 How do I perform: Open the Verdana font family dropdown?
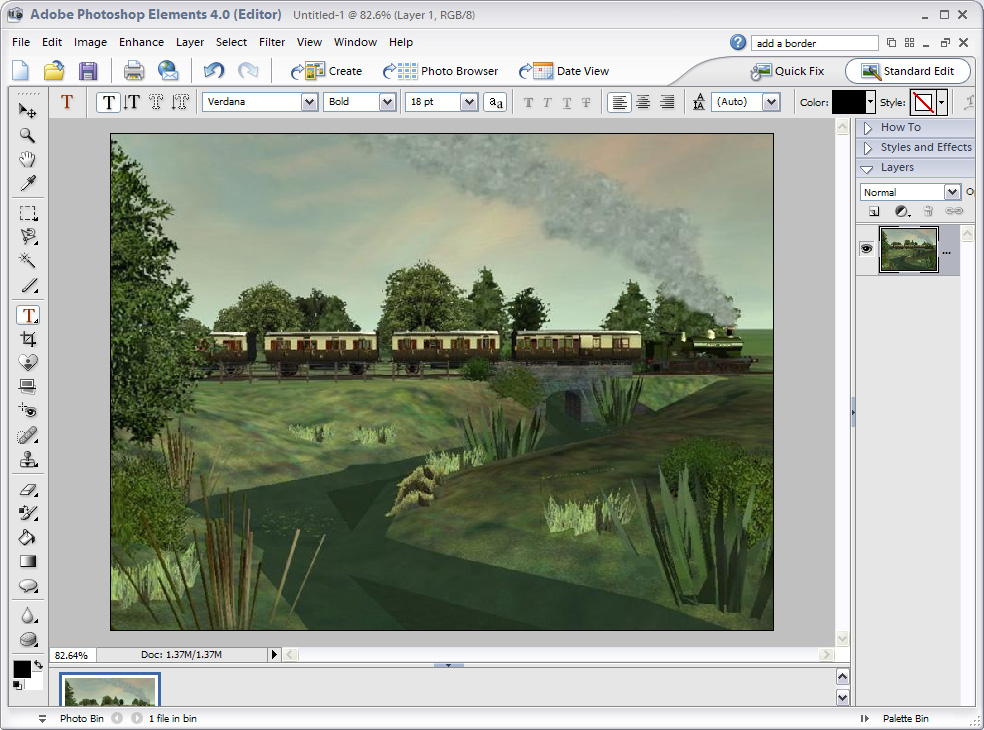click(x=309, y=102)
